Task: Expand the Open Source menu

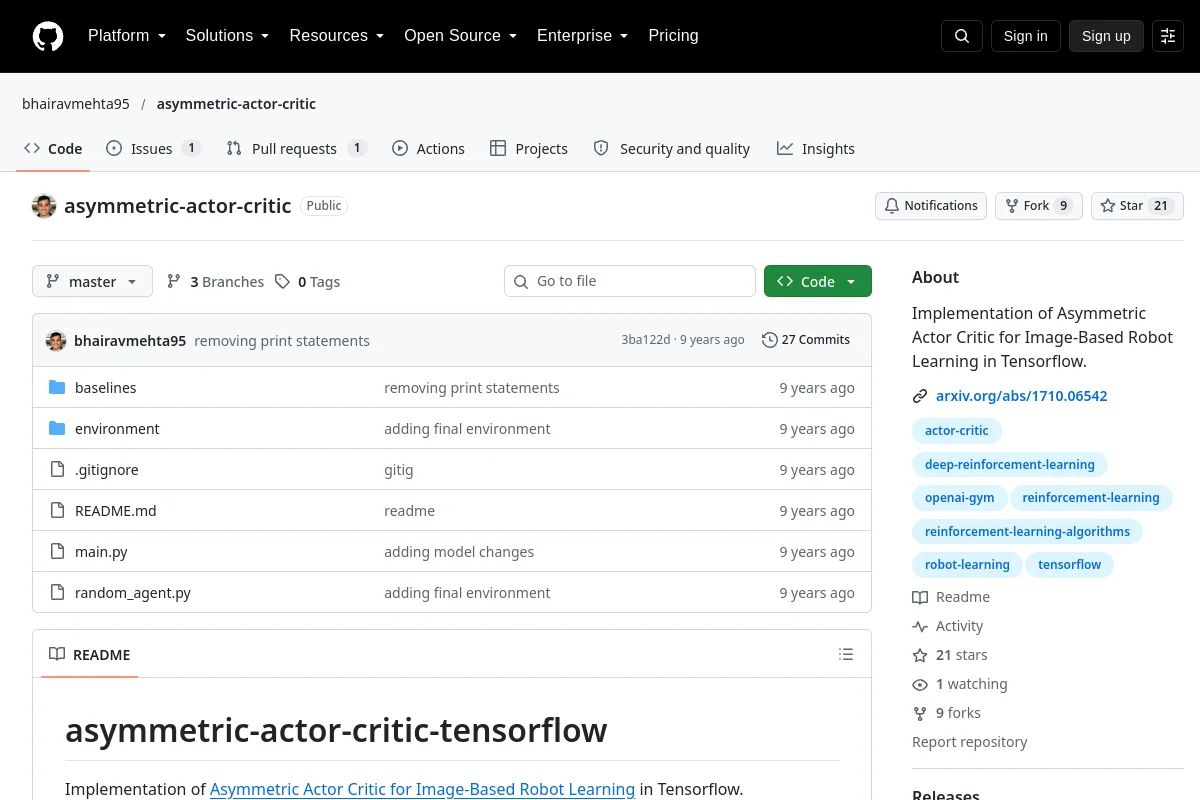Action: [x=460, y=36]
